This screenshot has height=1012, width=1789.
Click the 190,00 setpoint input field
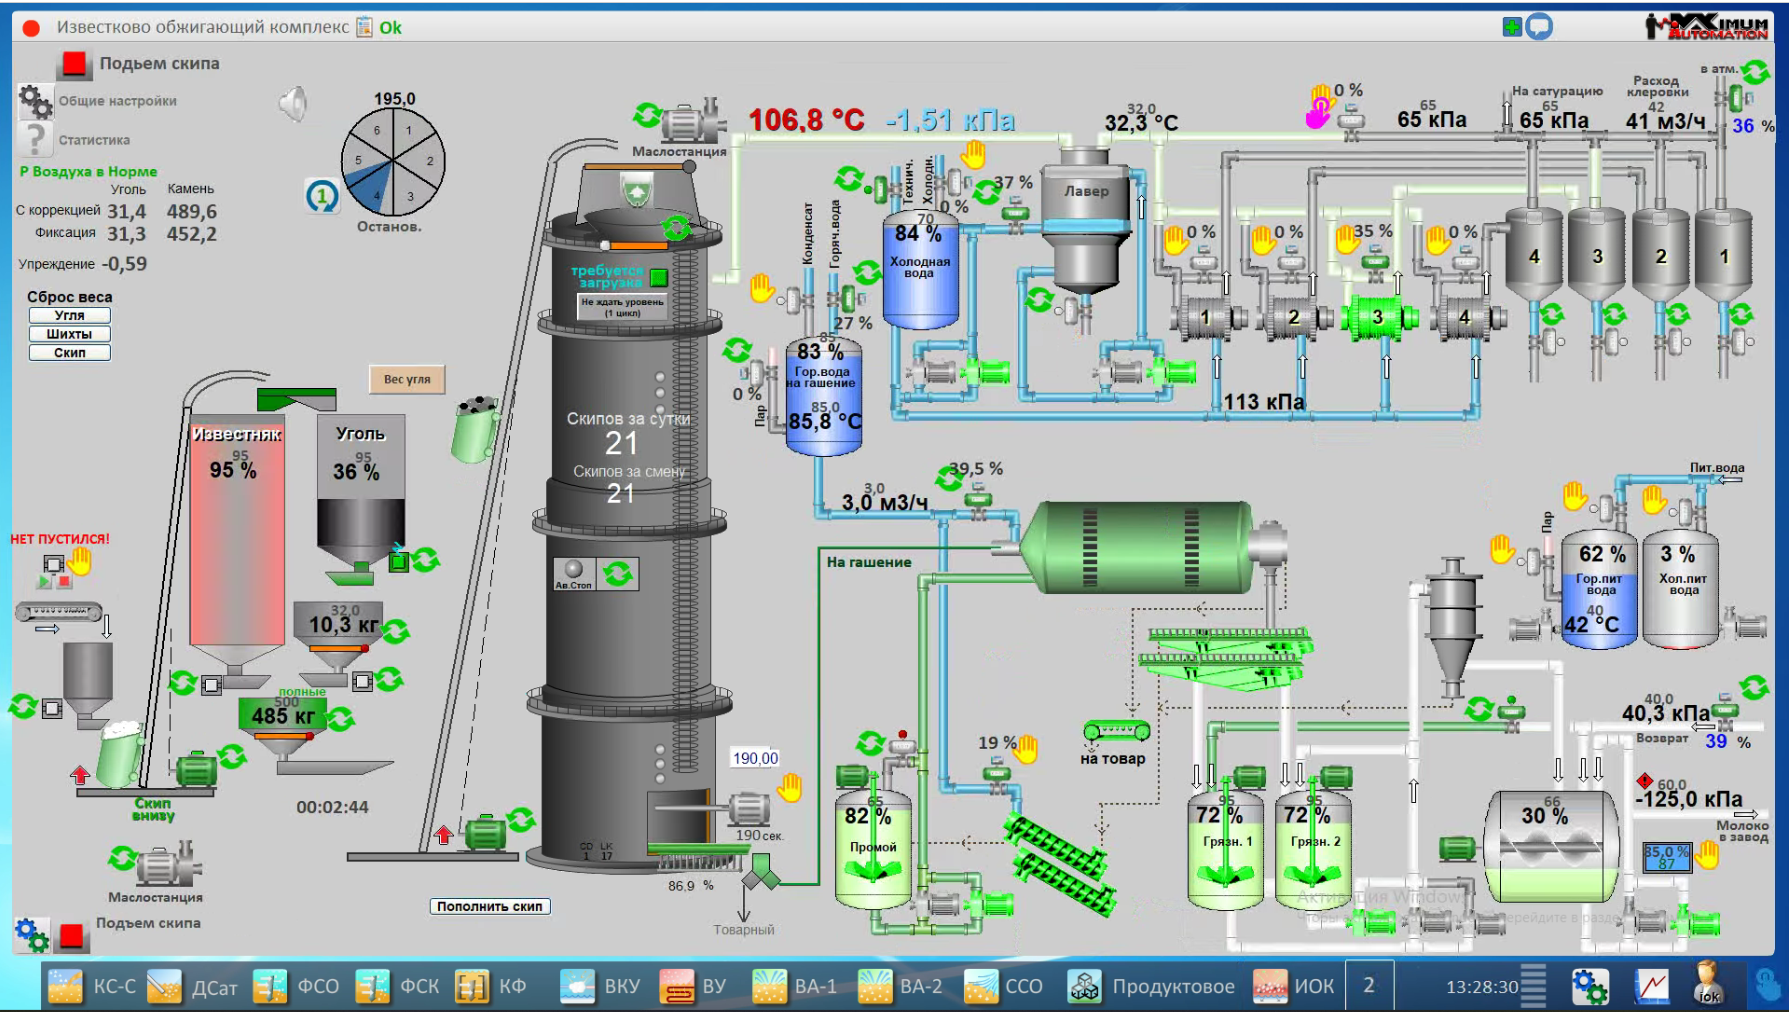click(x=755, y=758)
